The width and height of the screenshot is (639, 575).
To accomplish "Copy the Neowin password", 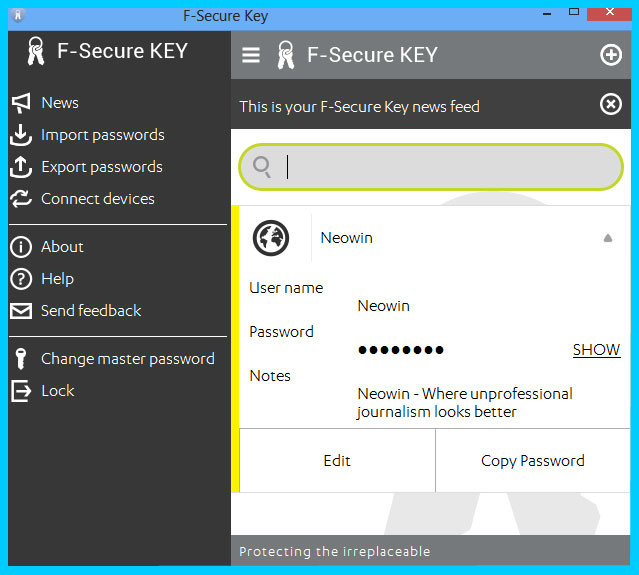I will tap(533, 460).
